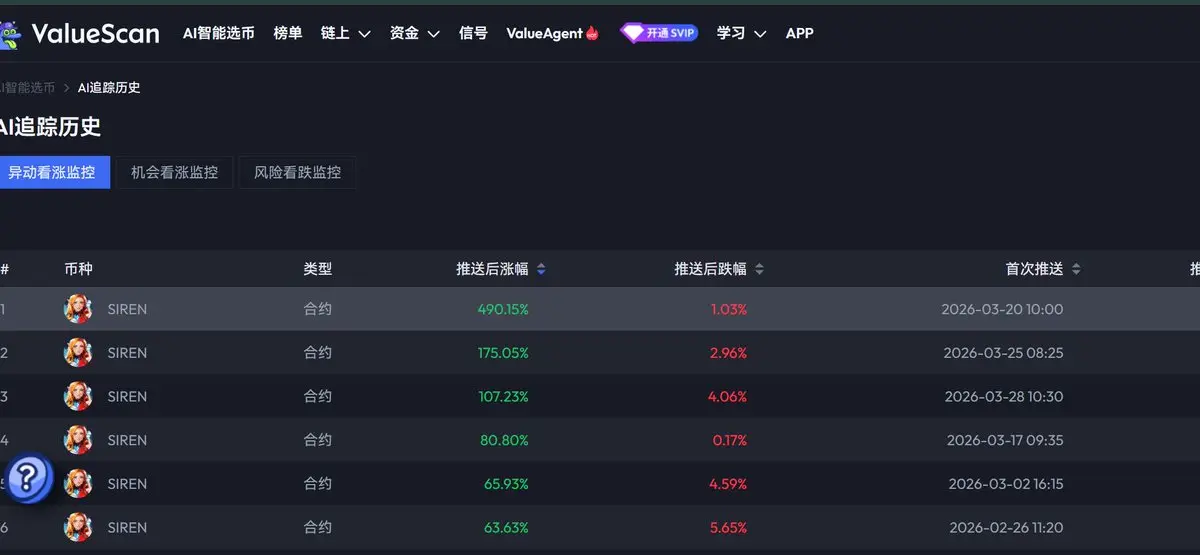Image resolution: width=1200 pixels, height=555 pixels.
Task: Click the SIREN avatar in the 175.05% row
Action: [x=78, y=353]
